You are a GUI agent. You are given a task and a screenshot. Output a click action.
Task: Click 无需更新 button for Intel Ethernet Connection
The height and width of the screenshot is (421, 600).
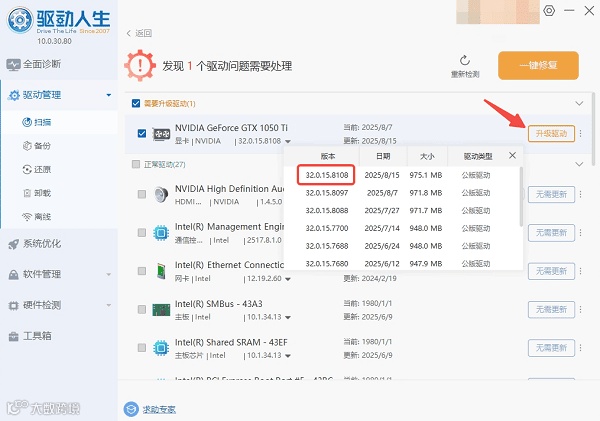(x=551, y=271)
